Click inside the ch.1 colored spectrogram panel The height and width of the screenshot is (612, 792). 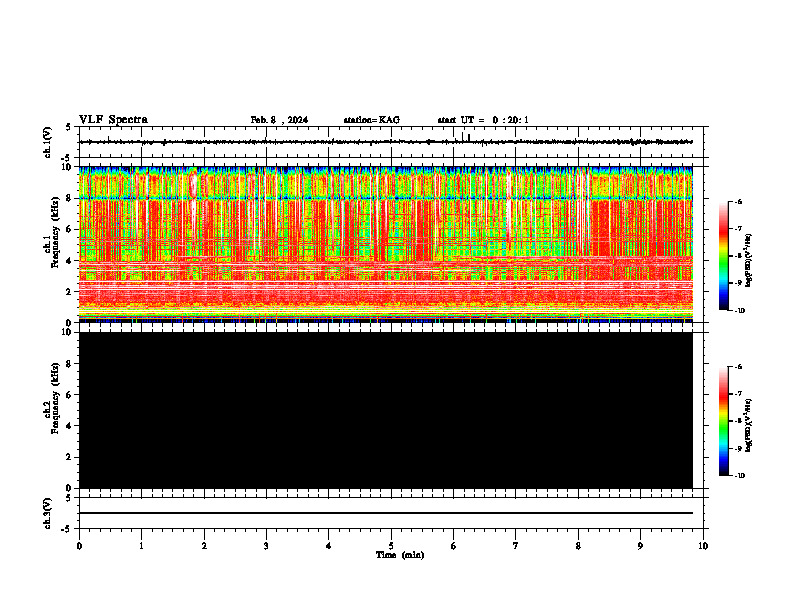tap(386, 244)
